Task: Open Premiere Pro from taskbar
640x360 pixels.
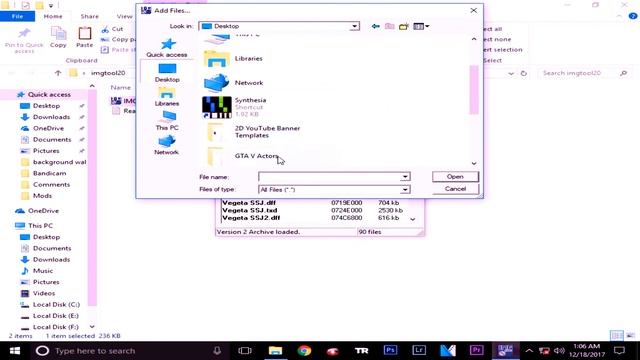Action: 476,351
